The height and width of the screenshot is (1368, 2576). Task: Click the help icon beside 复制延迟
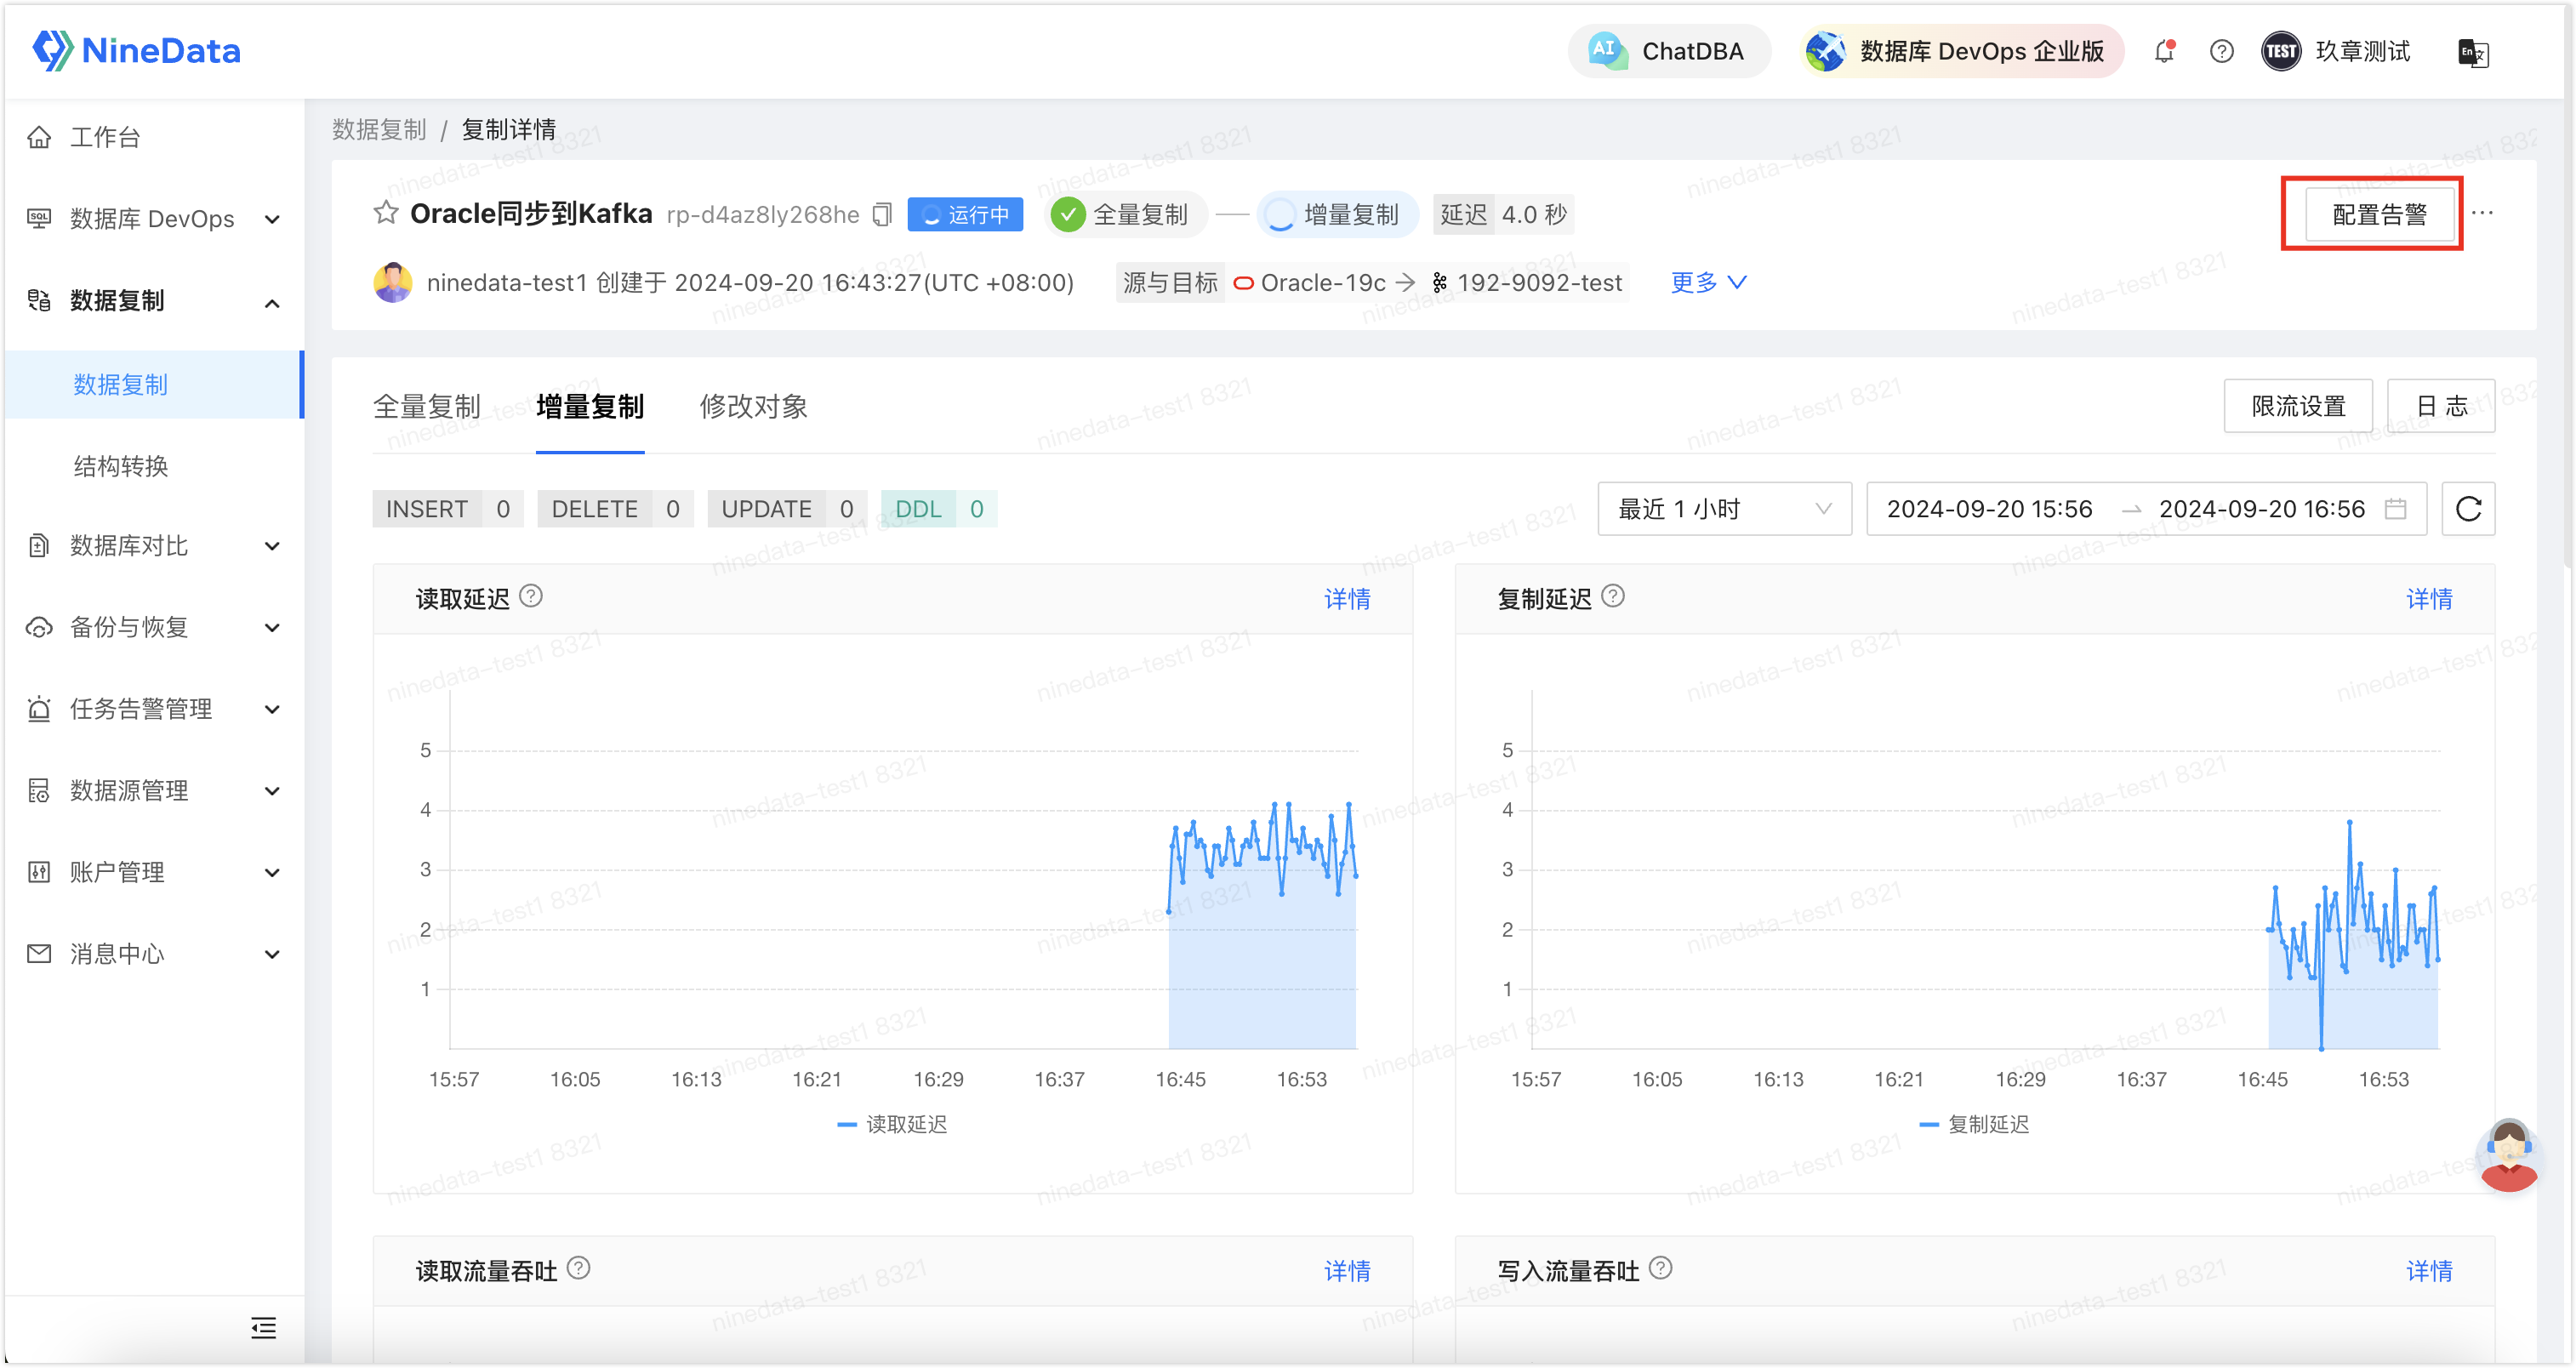click(1613, 597)
